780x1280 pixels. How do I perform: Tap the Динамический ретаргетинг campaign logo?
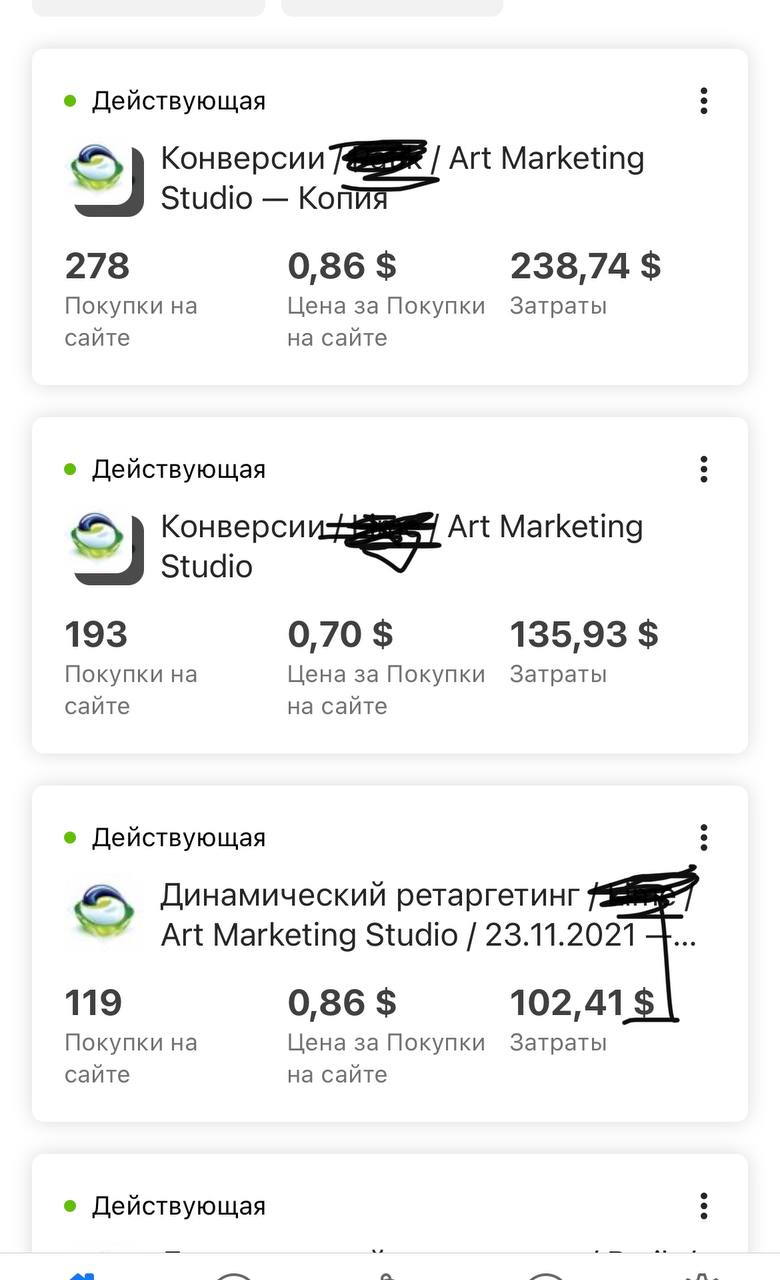(x=100, y=912)
